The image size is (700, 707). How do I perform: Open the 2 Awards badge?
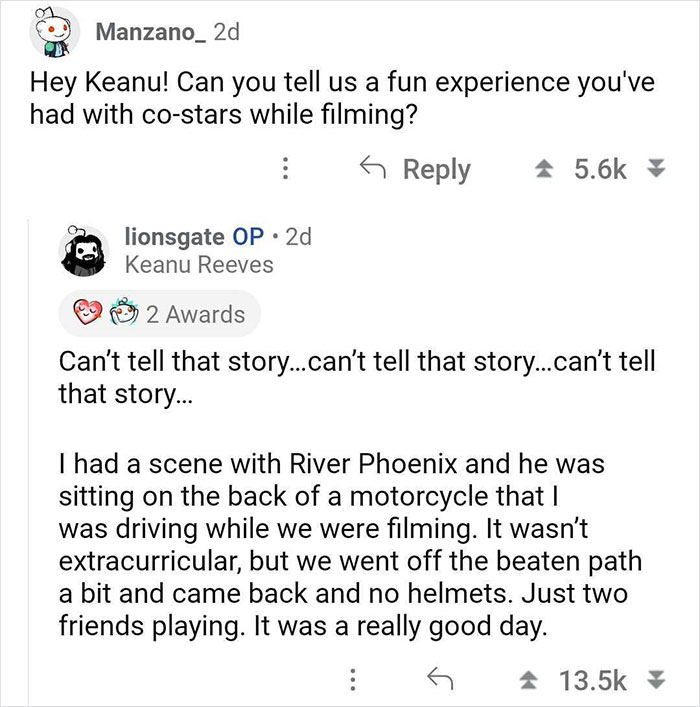tap(160, 314)
